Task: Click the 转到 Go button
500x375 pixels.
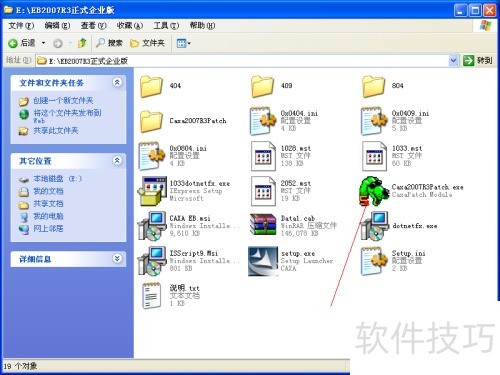Action: [478, 60]
